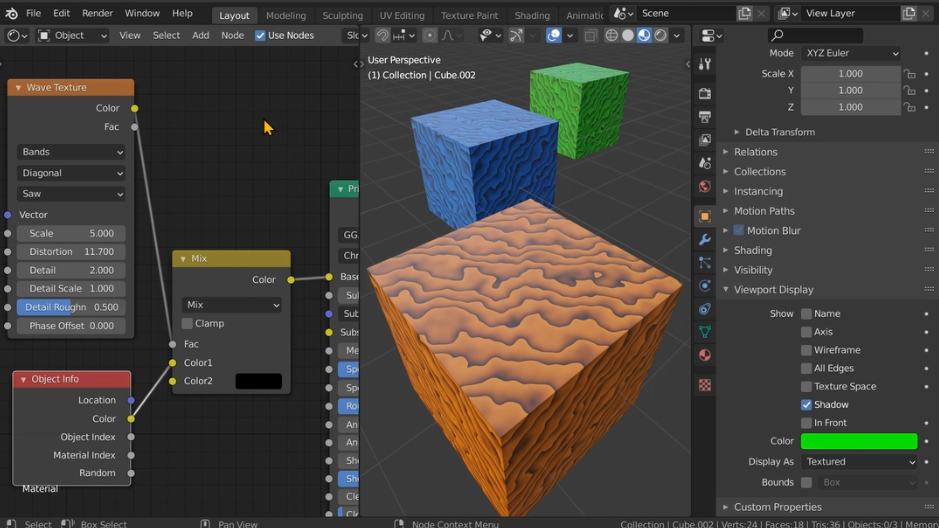Open the XYZ Euler rotation mode dropdown
The width and height of the screenshot is (939, 528).
tap(851, 53)
